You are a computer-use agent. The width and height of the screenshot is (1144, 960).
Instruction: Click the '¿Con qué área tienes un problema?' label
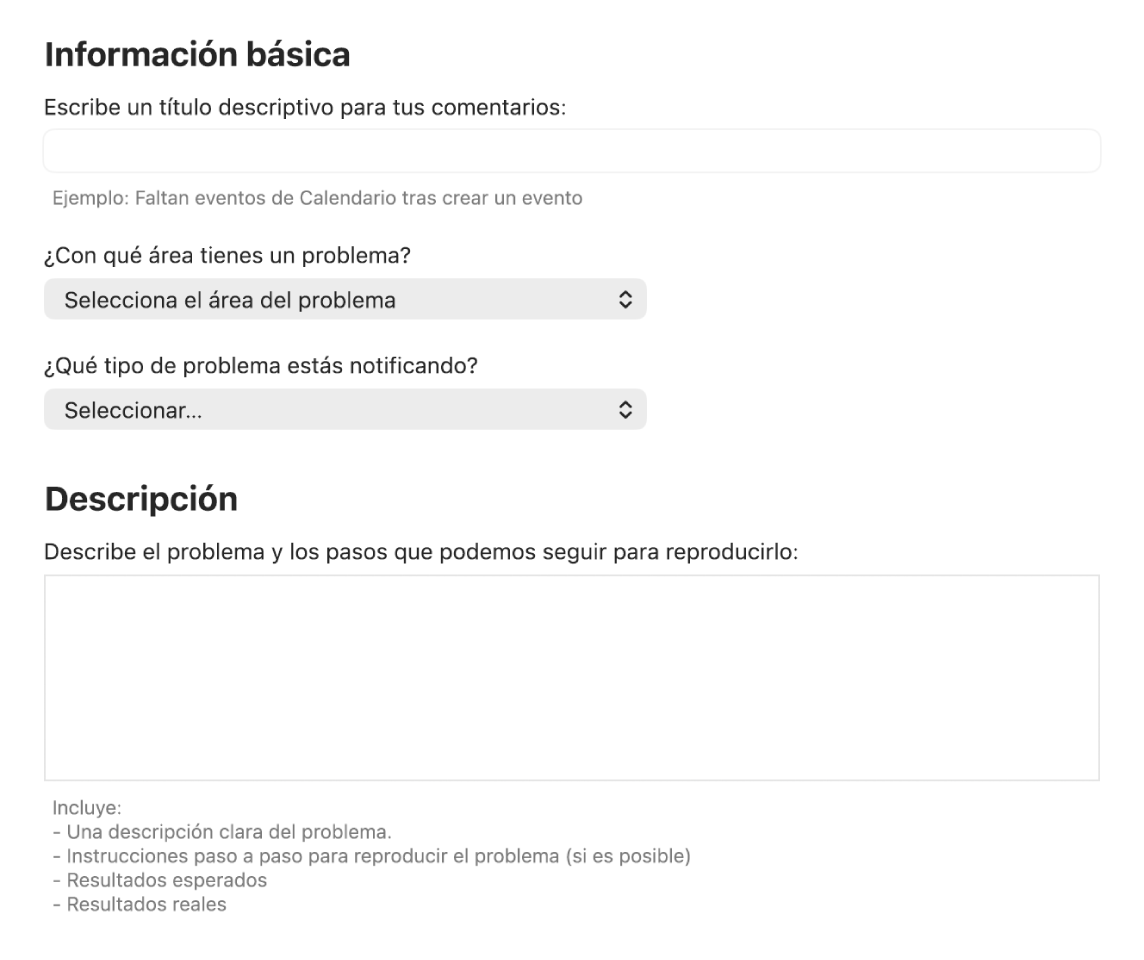click(x=229, y=257)
